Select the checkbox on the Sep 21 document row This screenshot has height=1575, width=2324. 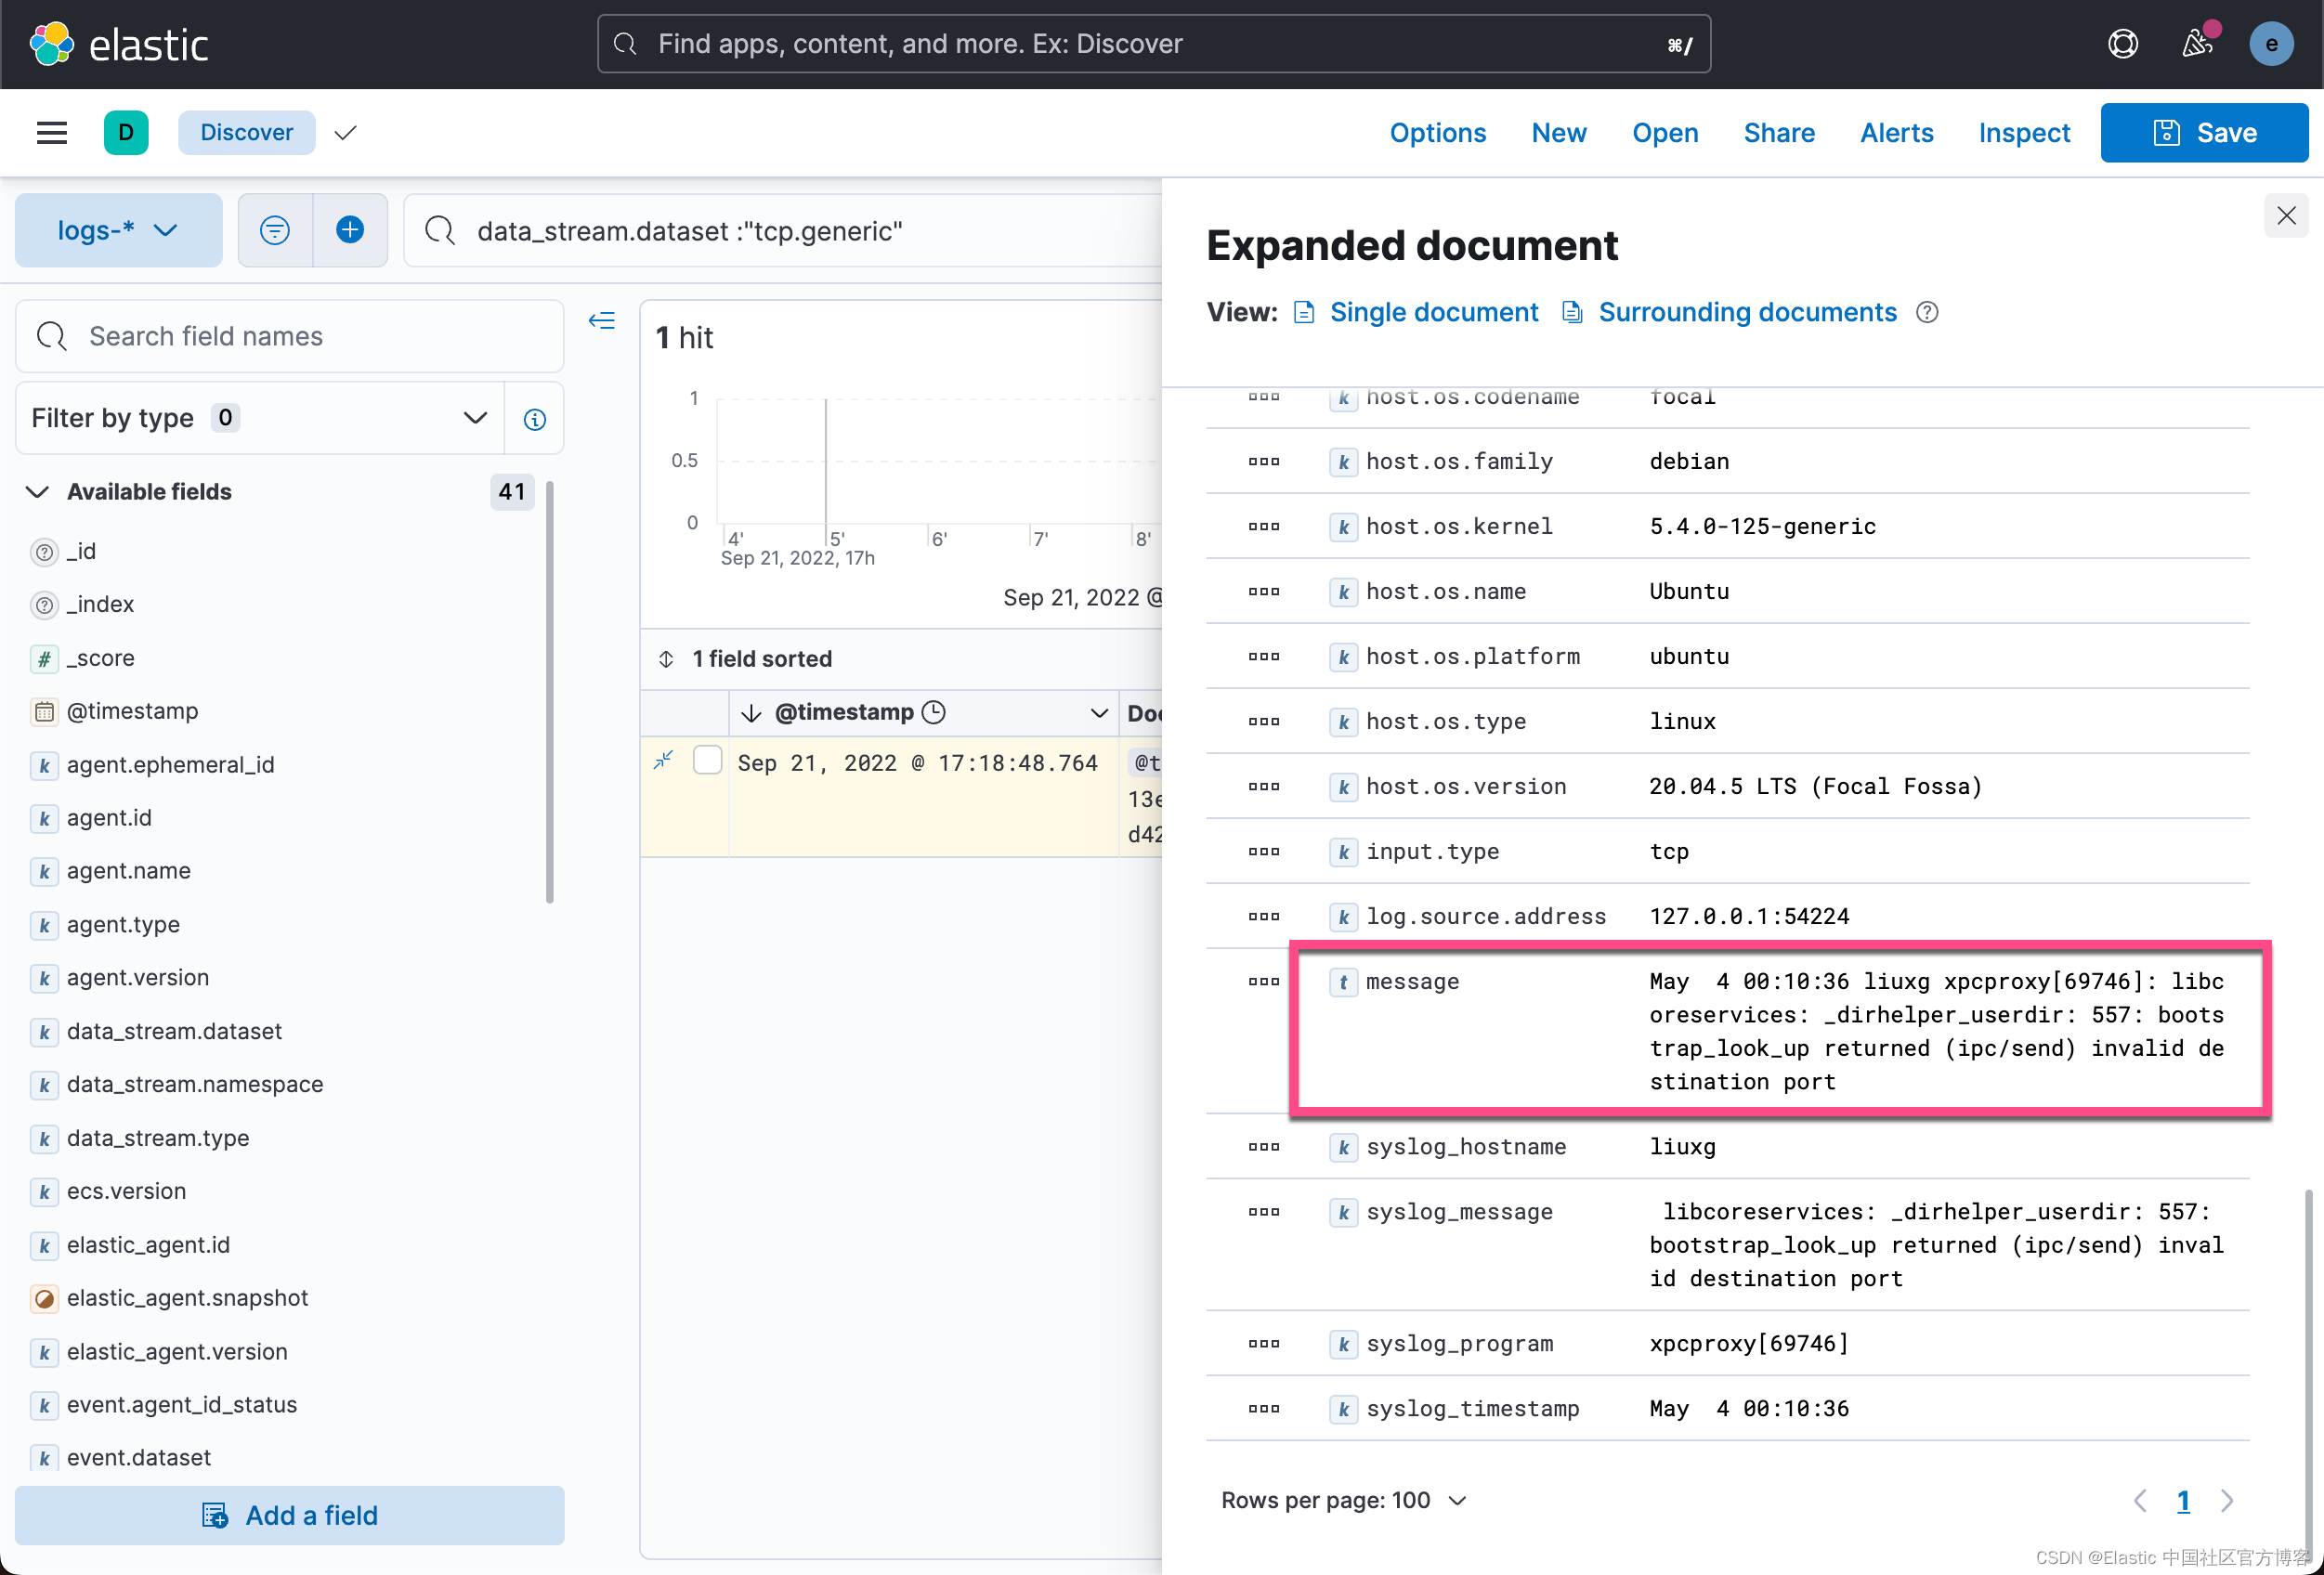tap(707, 760)
